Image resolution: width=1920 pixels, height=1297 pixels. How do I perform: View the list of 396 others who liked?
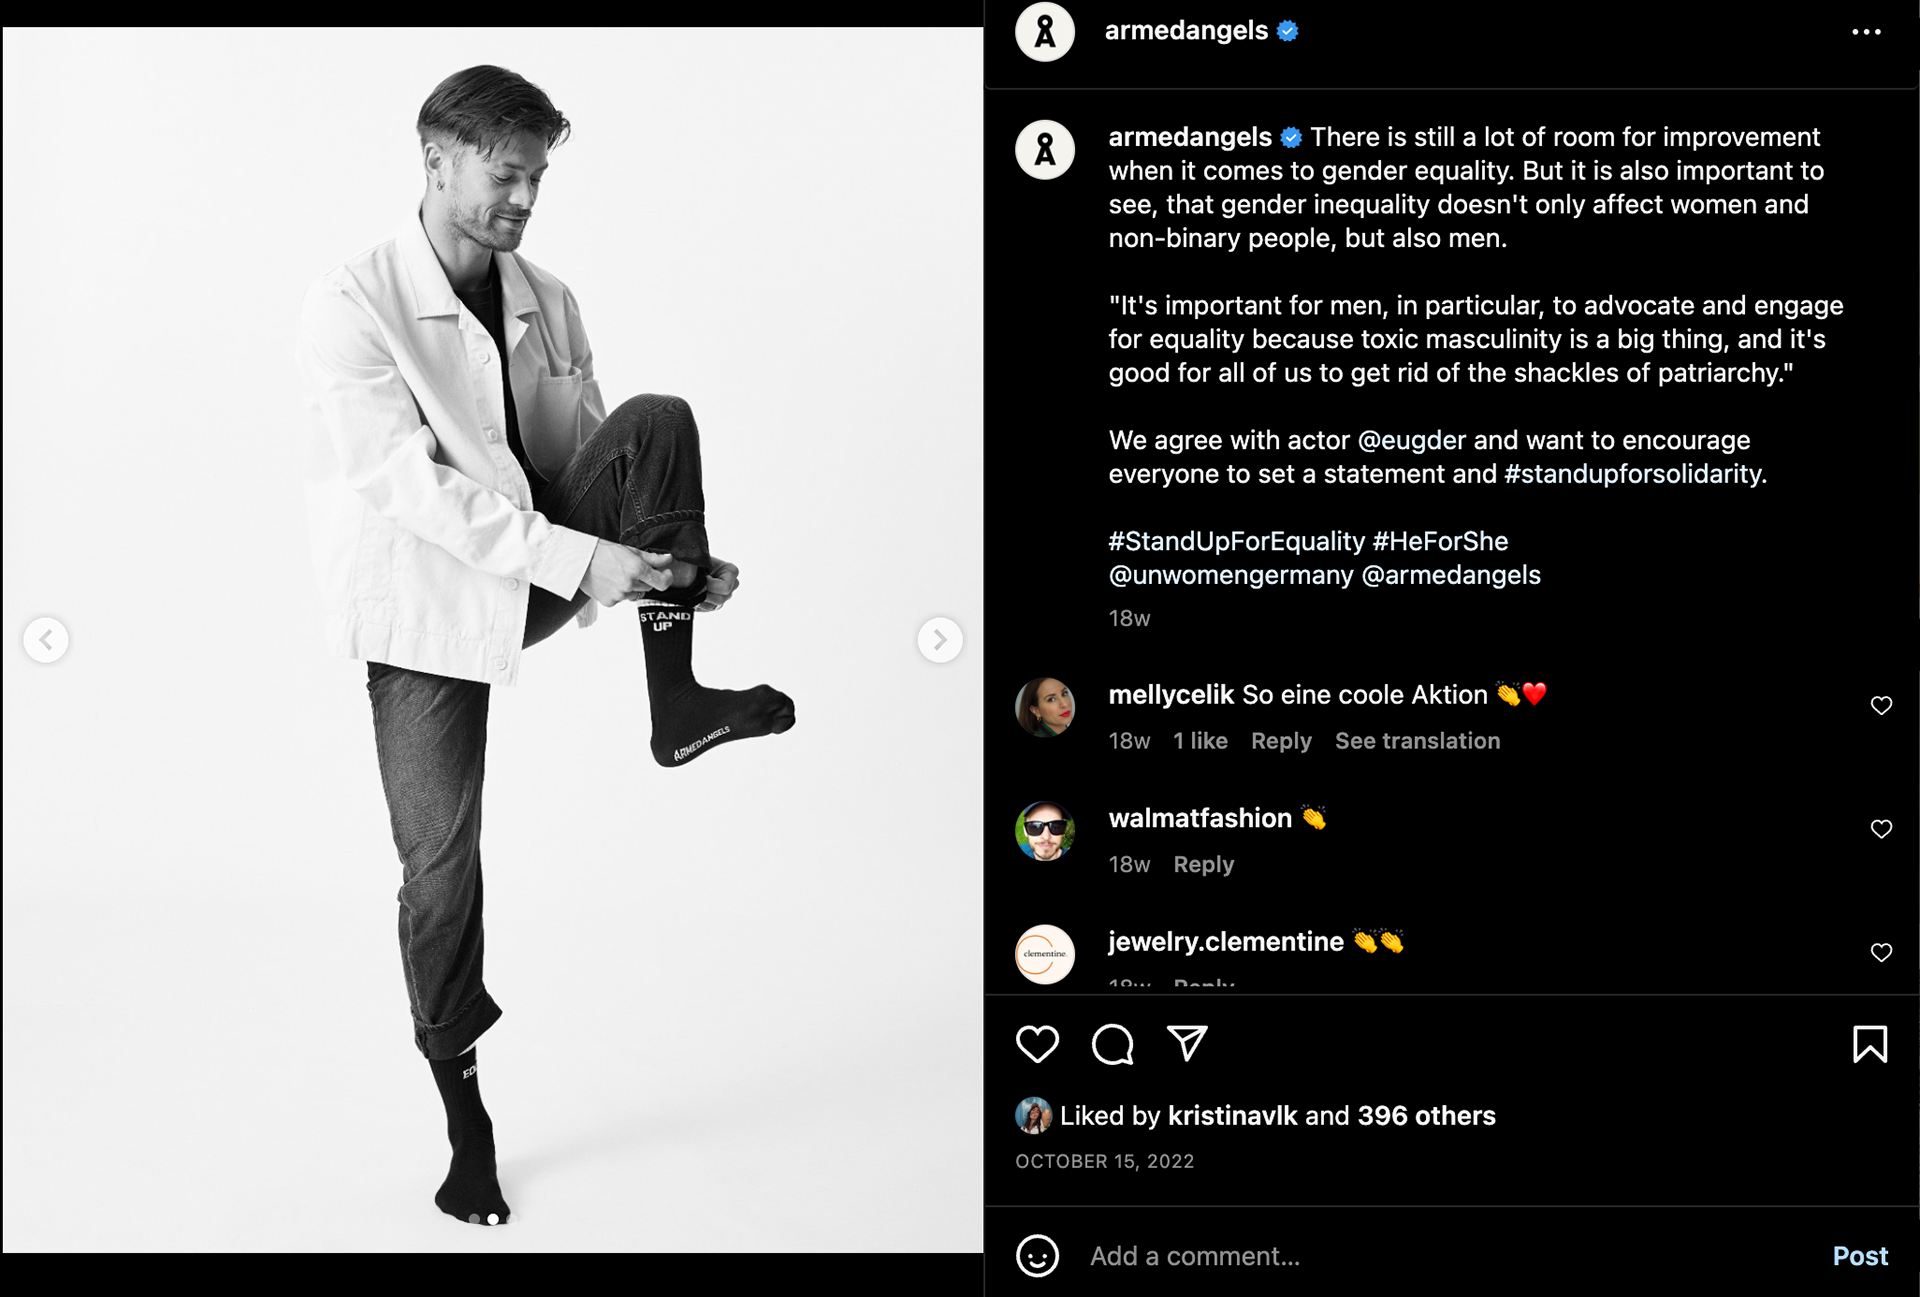[x=1426, y=1116]
